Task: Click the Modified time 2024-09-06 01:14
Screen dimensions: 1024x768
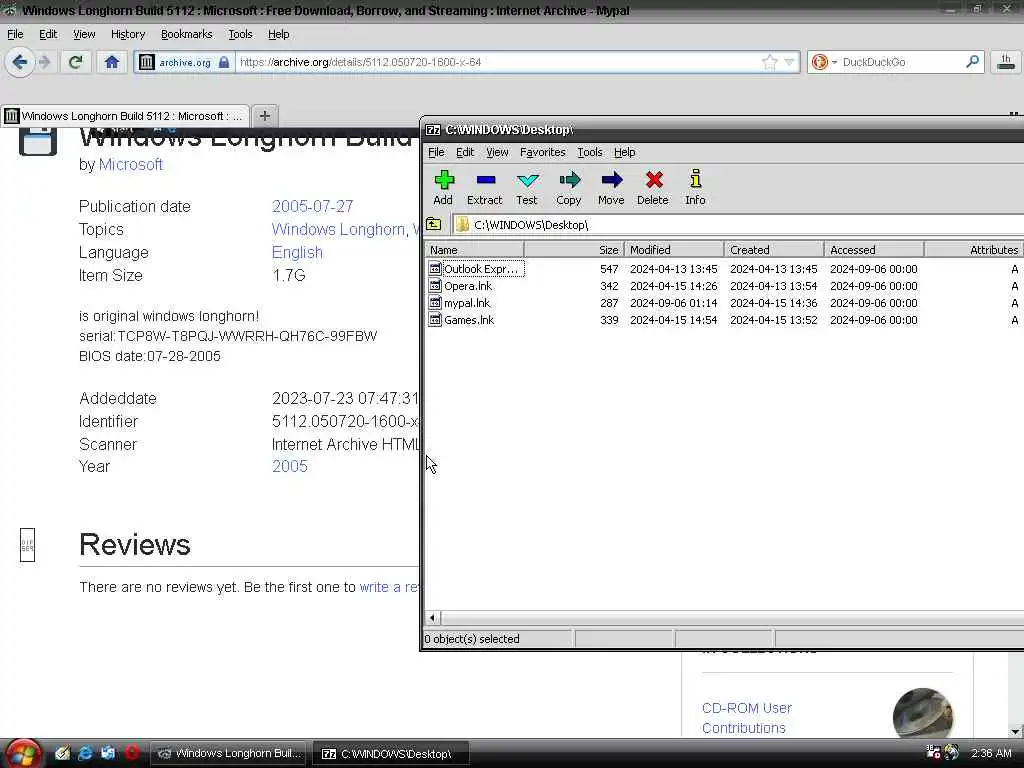Action: pyautogui.click(x=673, y=303)
